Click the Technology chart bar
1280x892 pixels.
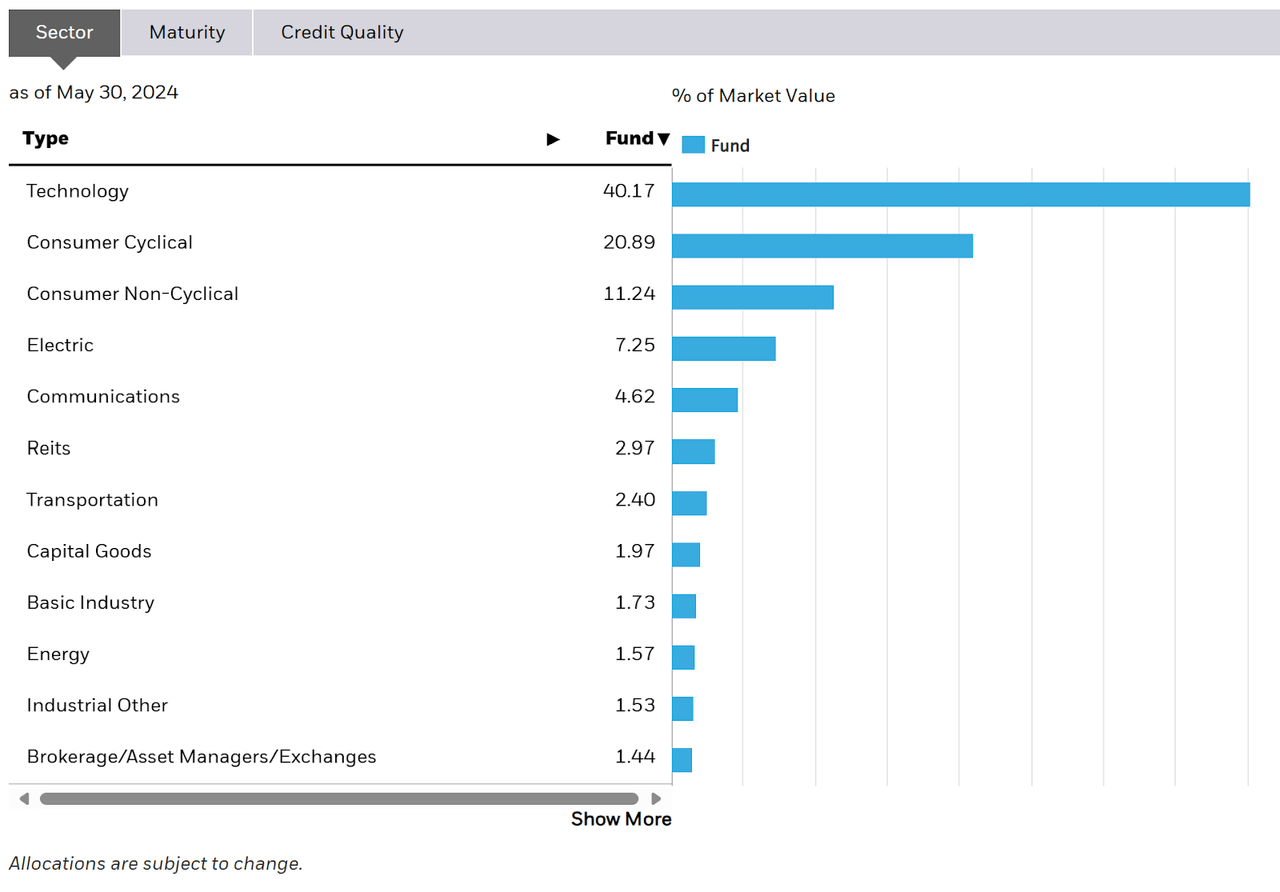(961, 195)
